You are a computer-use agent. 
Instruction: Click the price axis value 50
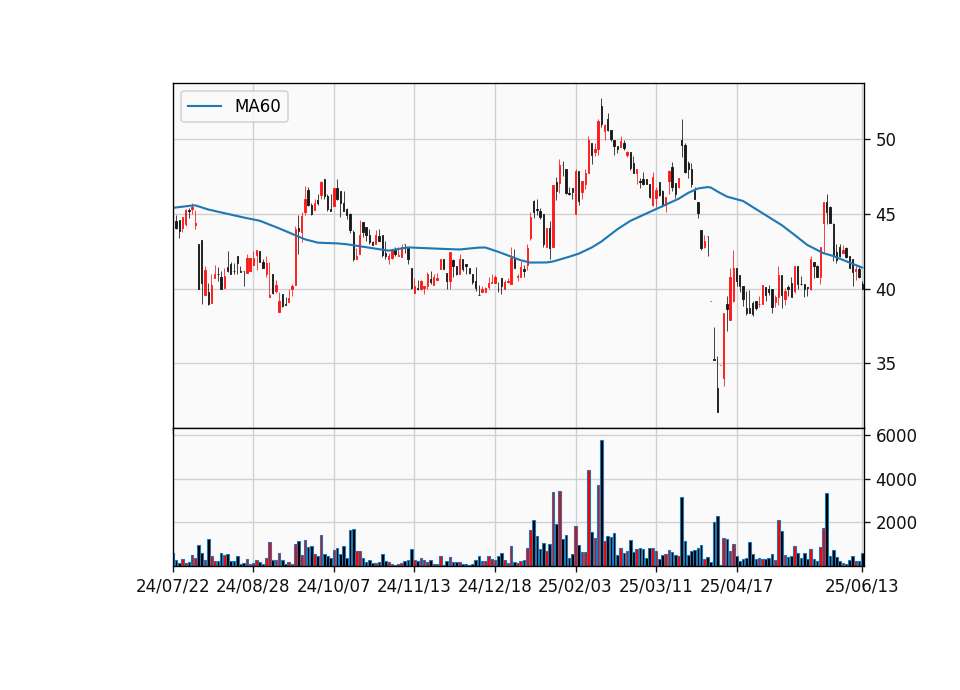pos(885,140)
